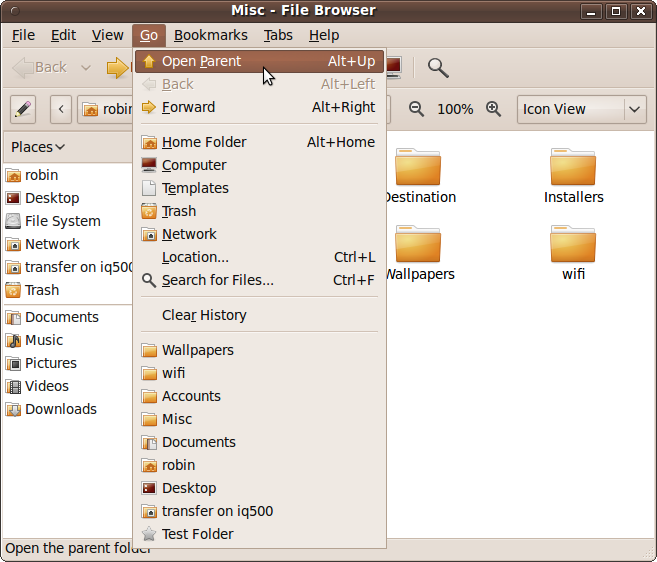Go to robin in the history list
The image size is (657, 562).
(259, 465)
